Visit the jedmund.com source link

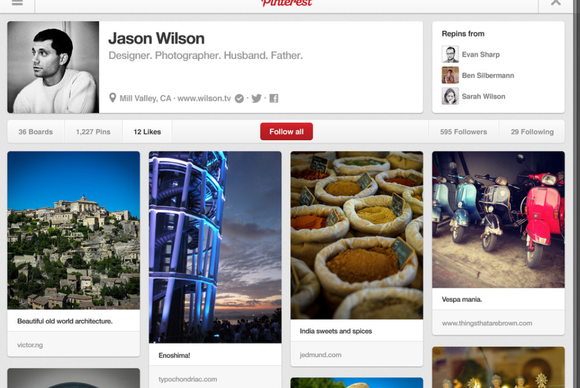(x=320, y=355)
